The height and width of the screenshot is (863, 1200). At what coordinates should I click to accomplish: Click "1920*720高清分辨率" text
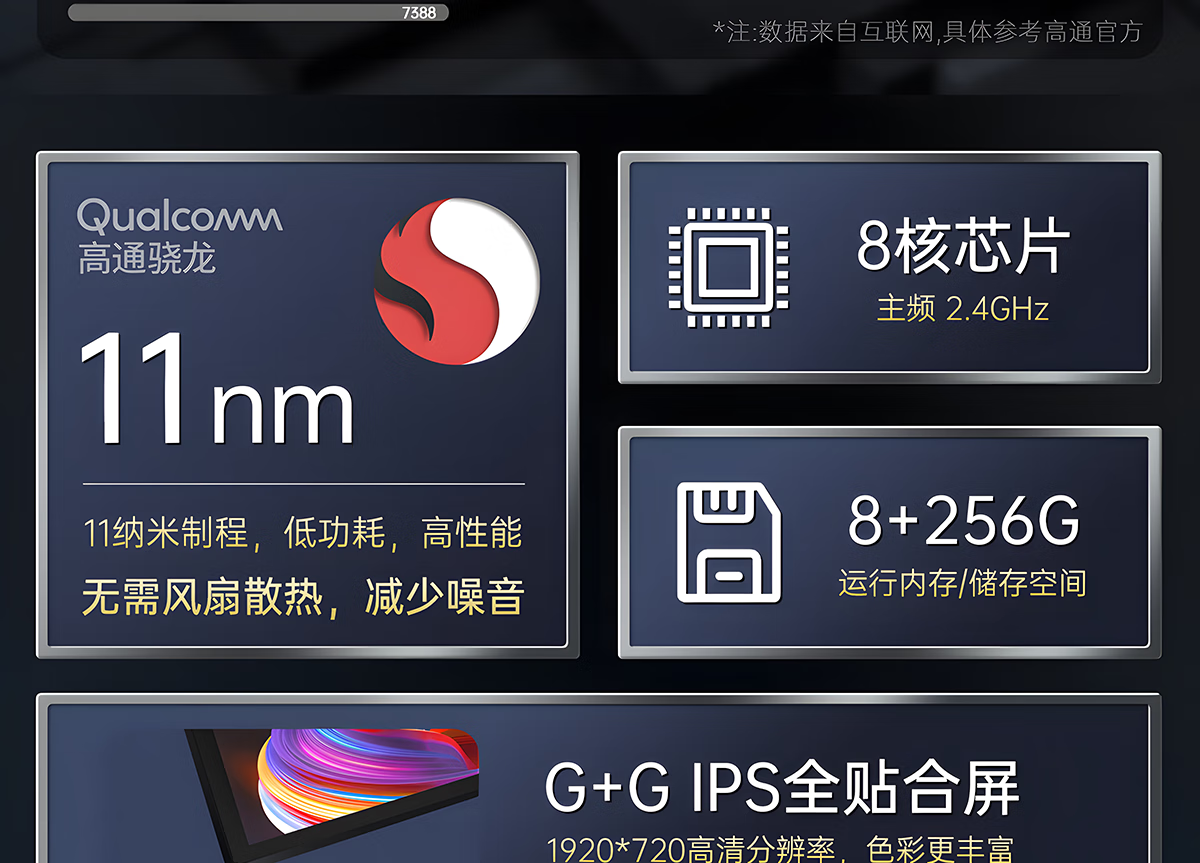pyautogui.click(x=691, y=850)
